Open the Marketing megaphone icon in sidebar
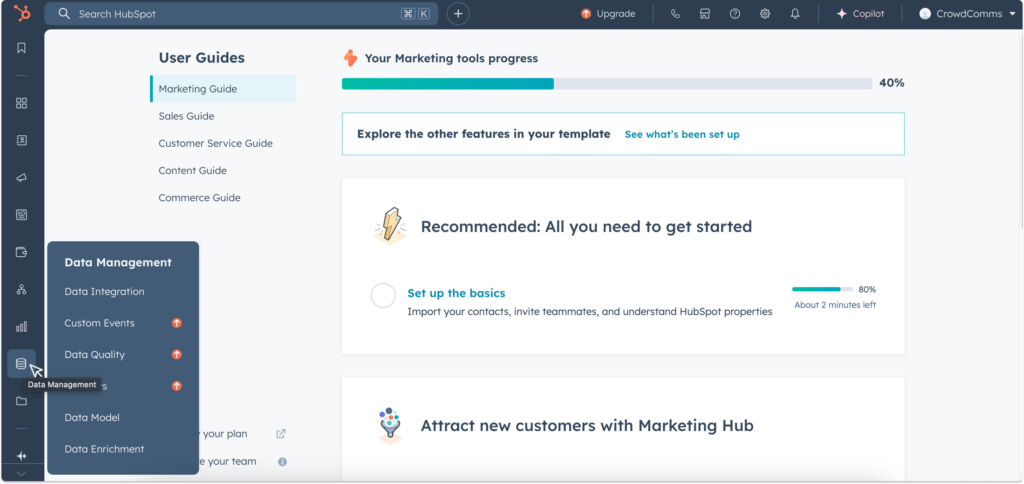1024x484 pixels. pyautogui.click(x=22, y=178)
